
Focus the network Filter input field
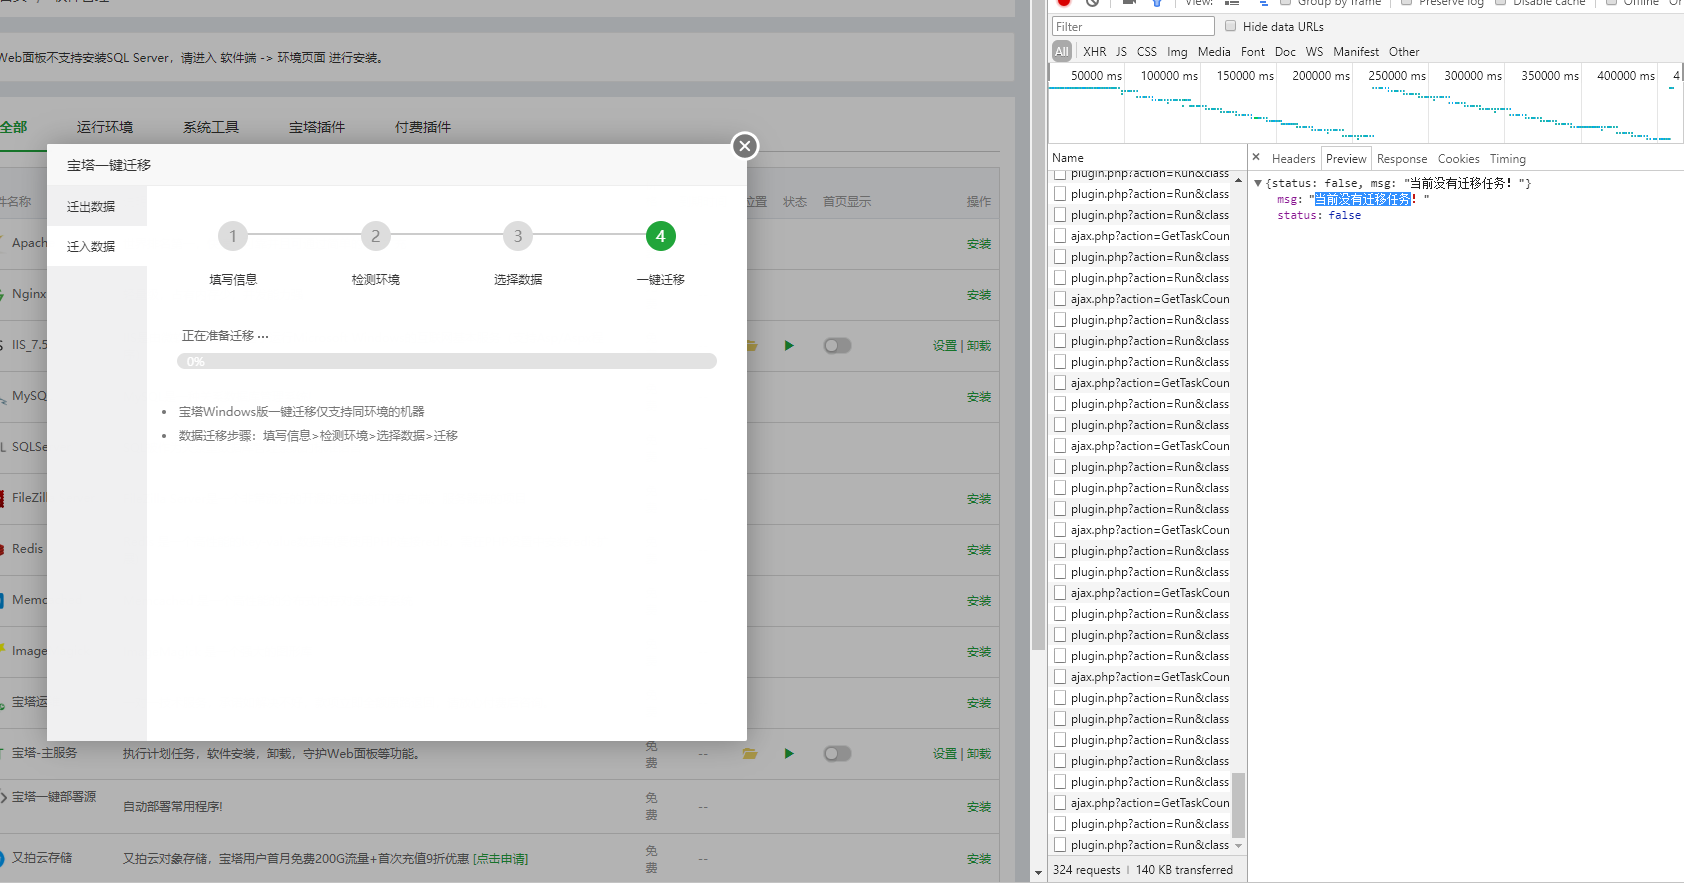pos(1133,27)
